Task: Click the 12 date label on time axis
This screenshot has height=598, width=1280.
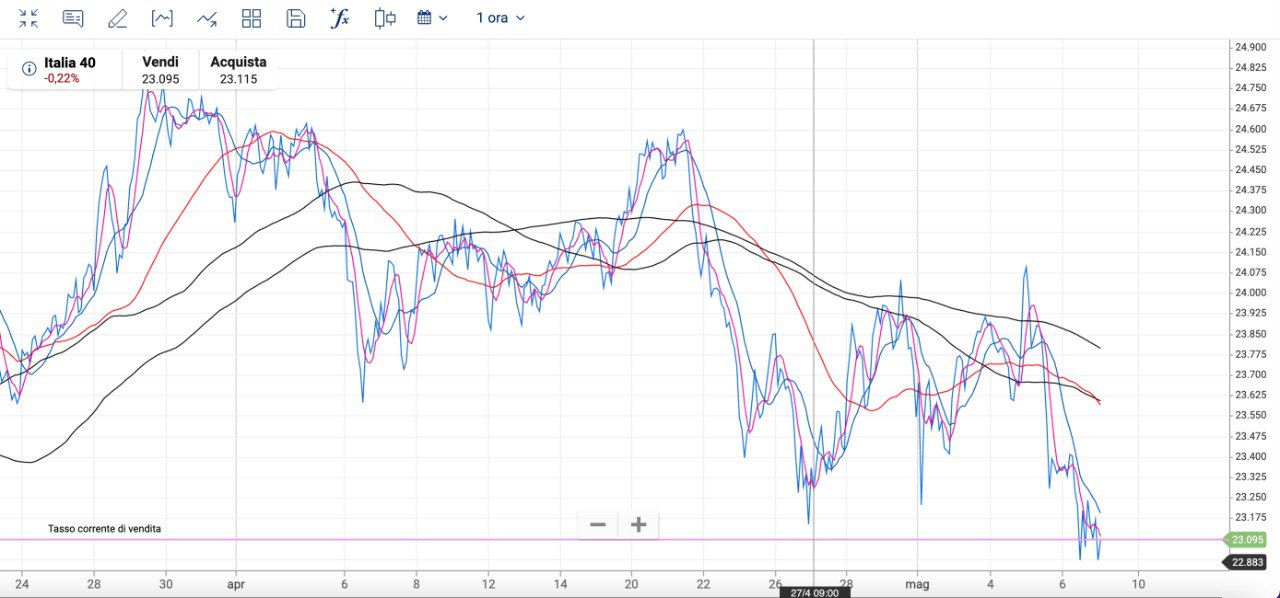Action: (x=488, y=584)
